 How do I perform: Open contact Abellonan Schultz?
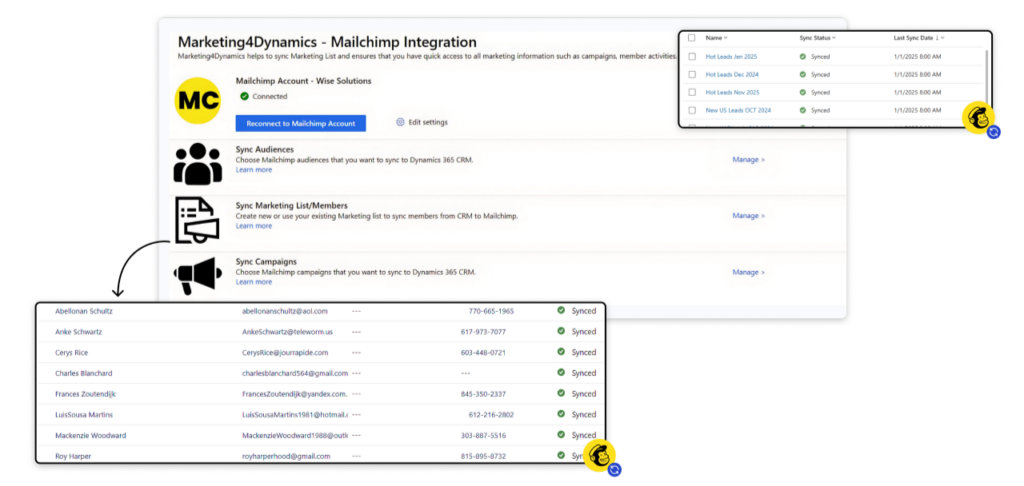click(x=84, y=311)
